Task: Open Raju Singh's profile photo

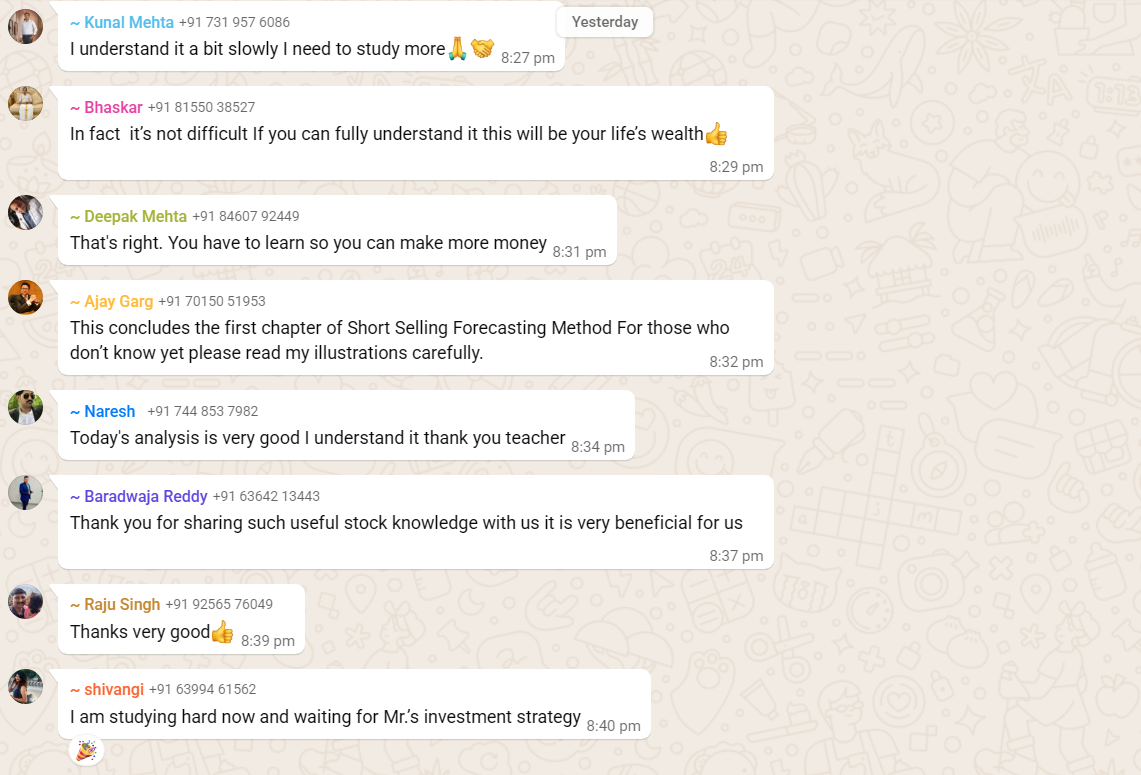Action: point(25,602)
